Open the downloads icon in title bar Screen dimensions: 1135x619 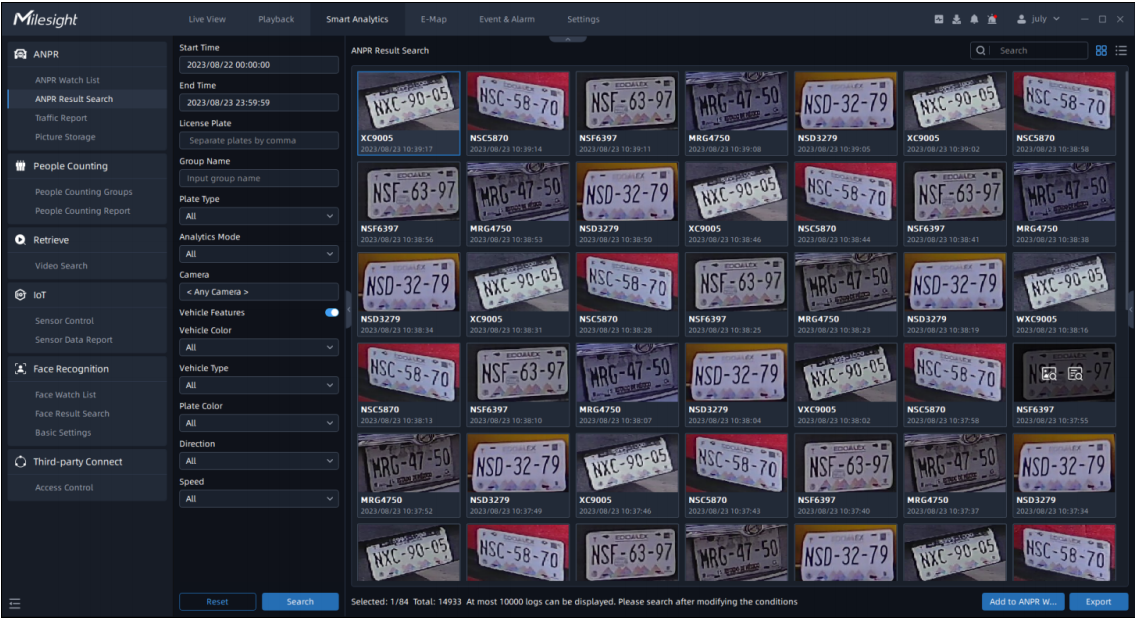tap(956, 20)
